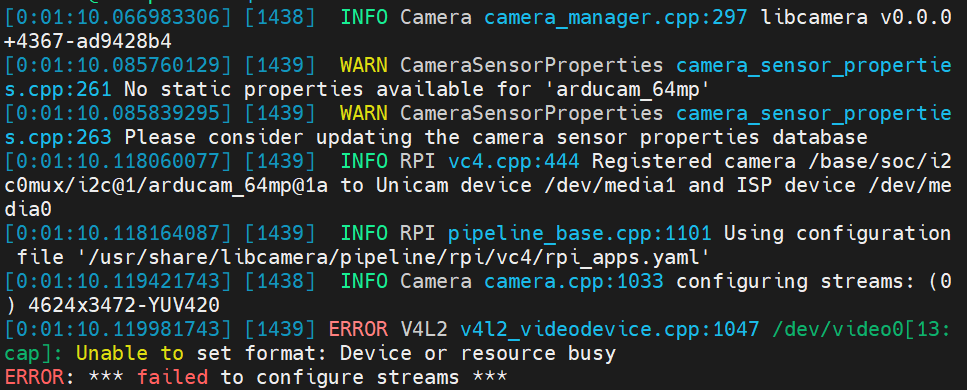967x390 pixels.
Task: Click the vc4.cpp:444 file reference
Action: coord(513,162)
